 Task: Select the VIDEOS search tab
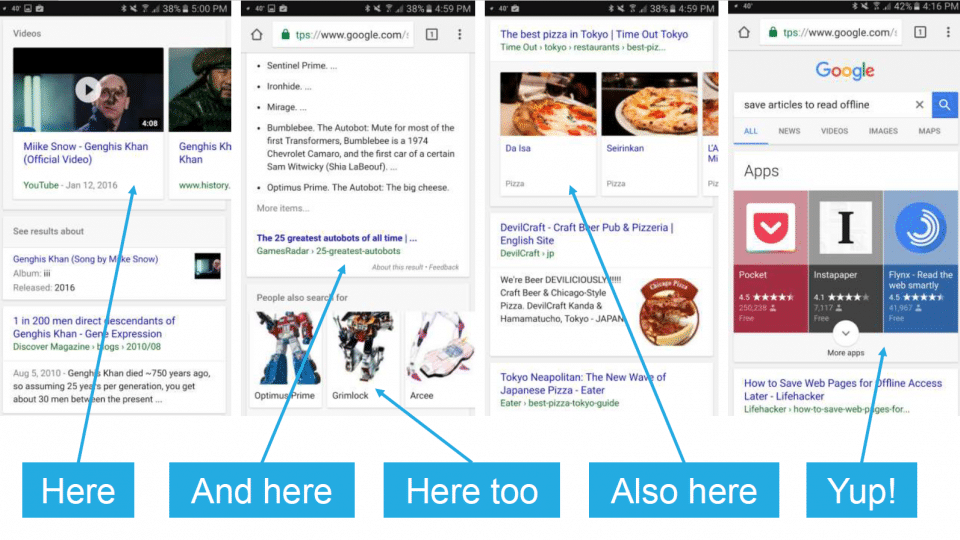[x=834, y=131]
